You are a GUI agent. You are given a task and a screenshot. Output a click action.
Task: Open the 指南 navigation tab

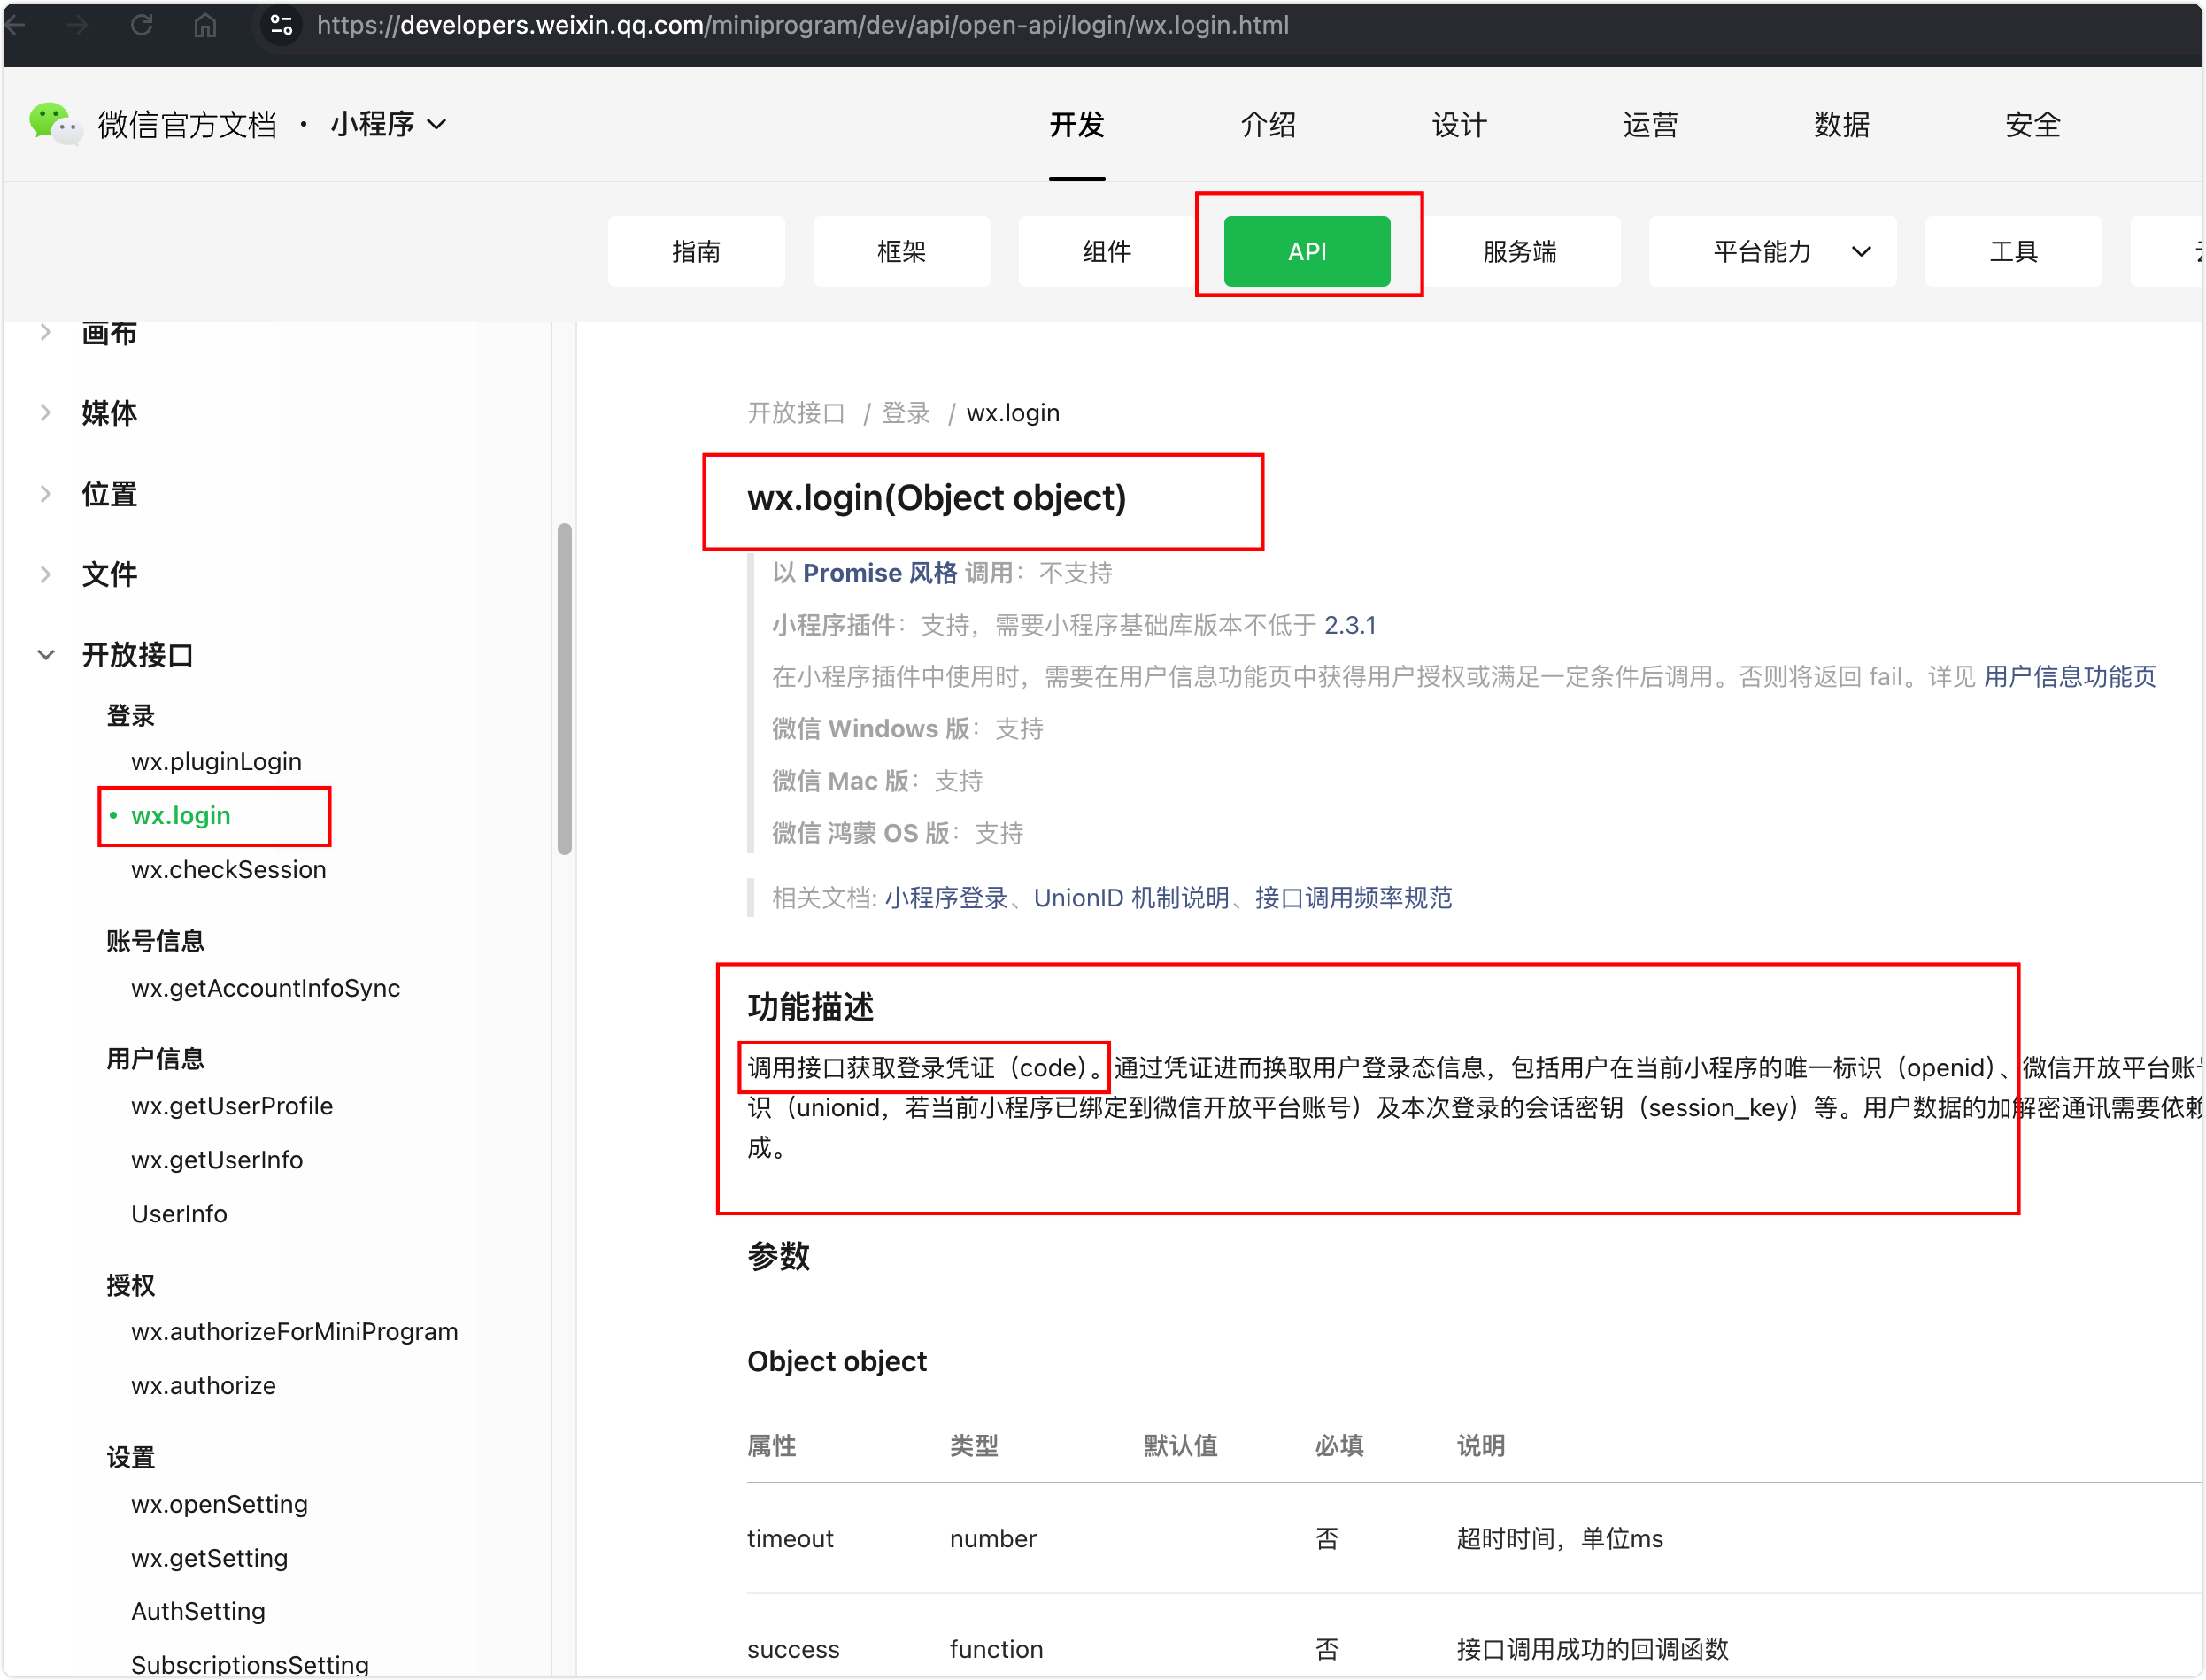coord(696,251)
